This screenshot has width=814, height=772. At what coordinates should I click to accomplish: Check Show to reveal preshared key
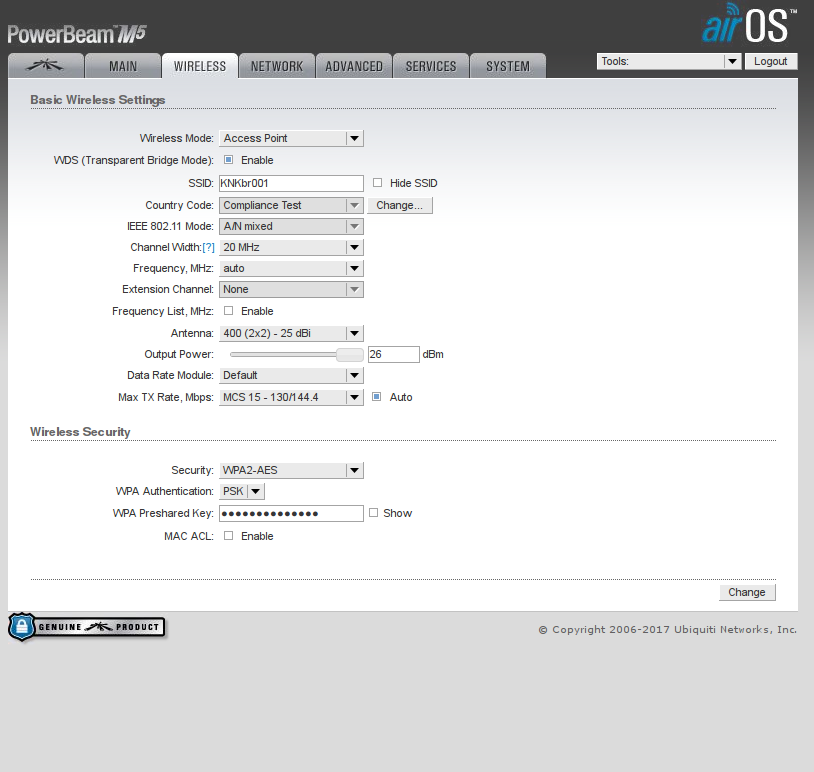pos(373,512)
